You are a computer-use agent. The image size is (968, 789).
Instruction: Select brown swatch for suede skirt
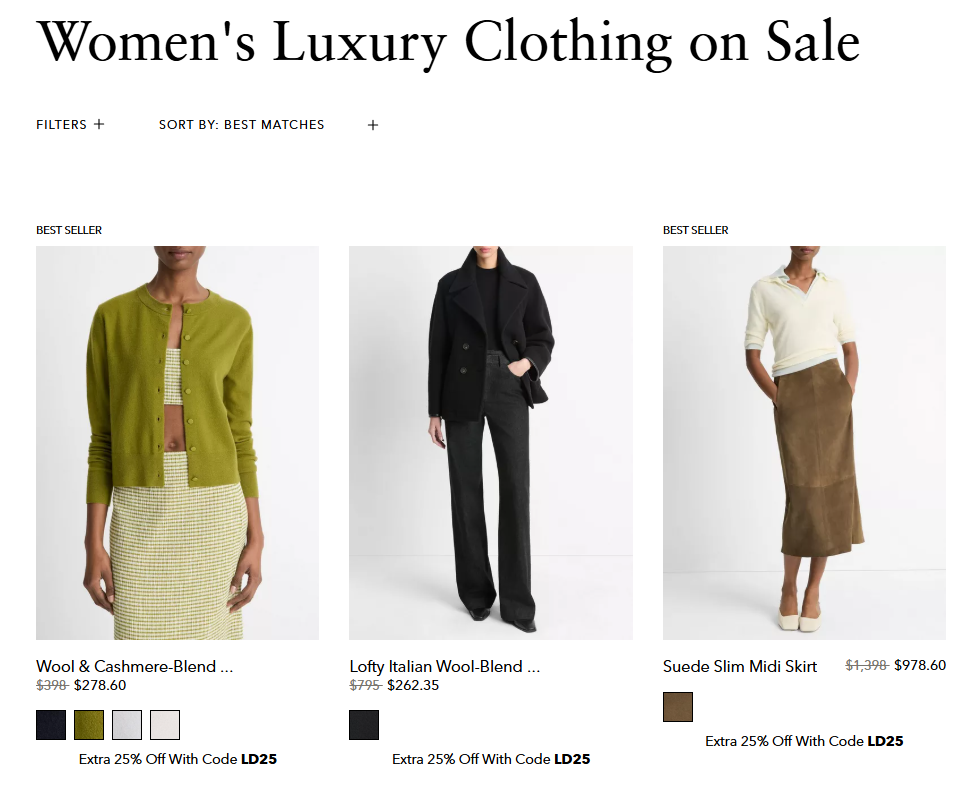pos(678,707)
